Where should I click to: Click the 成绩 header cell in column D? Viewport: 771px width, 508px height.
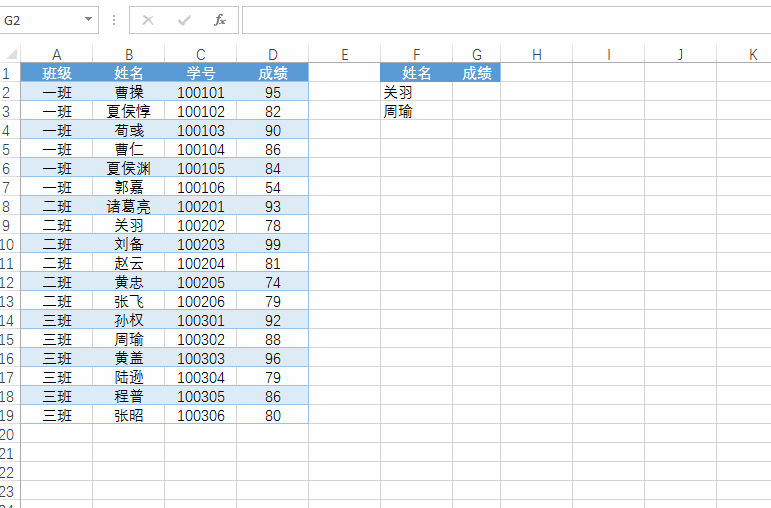pyautogui.click(x=272, y=73)
